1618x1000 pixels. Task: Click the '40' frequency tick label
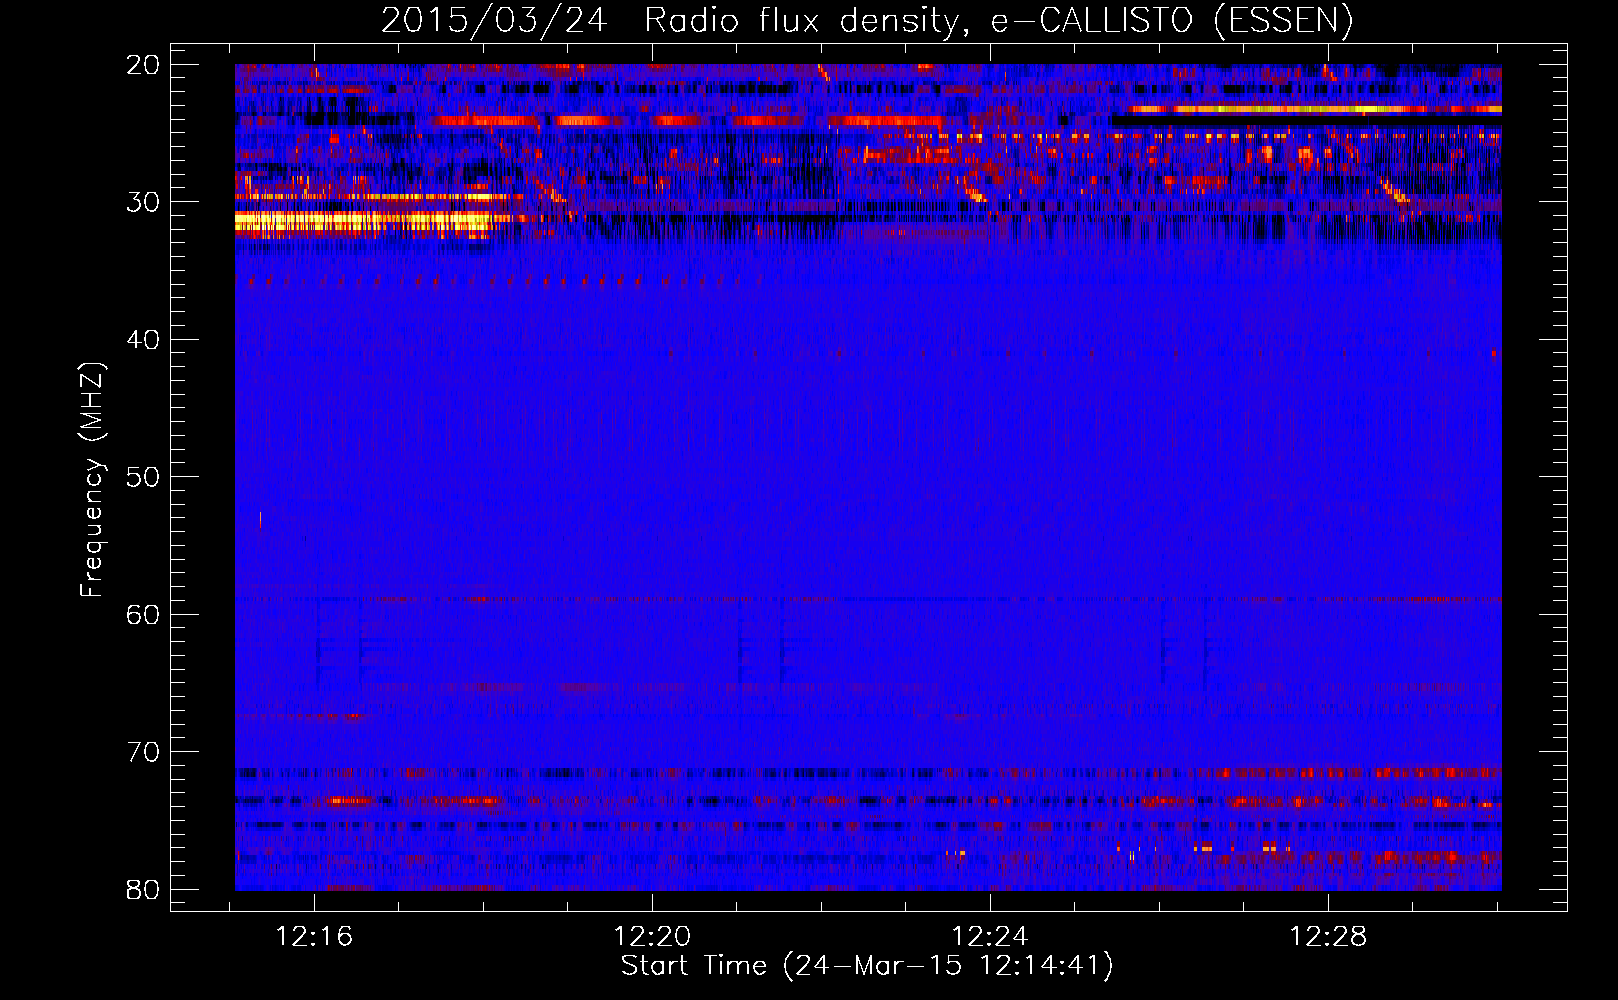click(x=143, y=340)
